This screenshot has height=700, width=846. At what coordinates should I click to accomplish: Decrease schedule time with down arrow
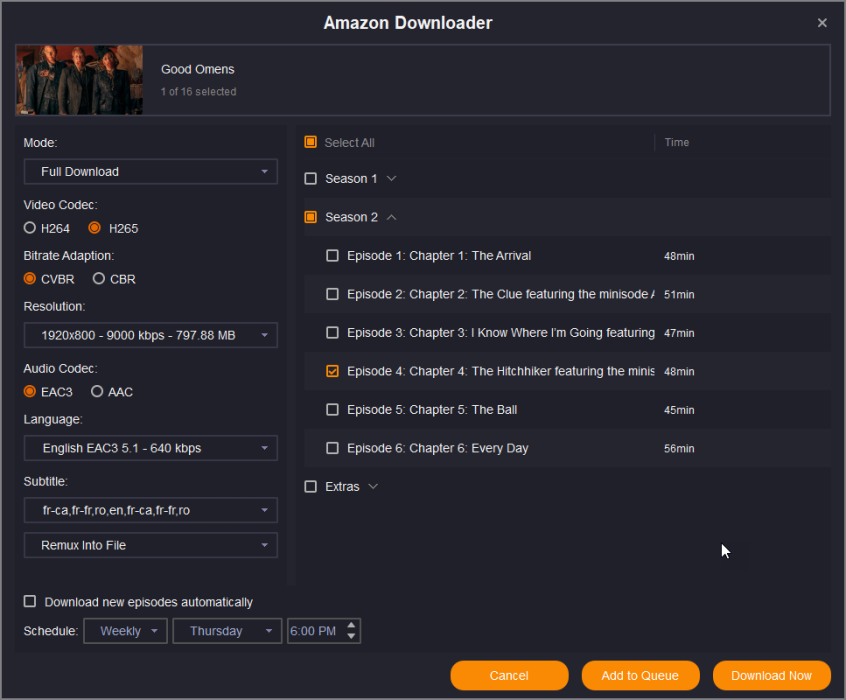click(x=351, y=636)
